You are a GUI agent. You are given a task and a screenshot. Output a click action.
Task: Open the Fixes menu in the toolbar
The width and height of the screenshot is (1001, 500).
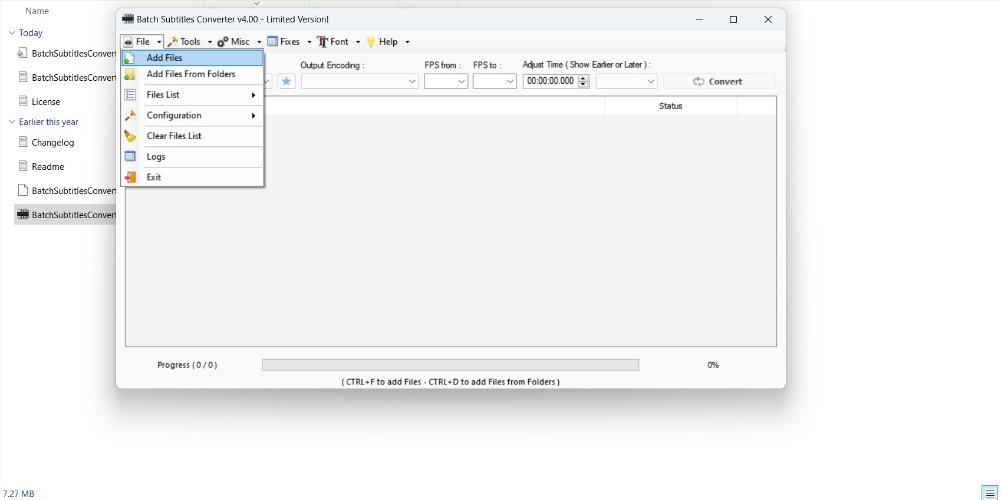tap(289, 42)
